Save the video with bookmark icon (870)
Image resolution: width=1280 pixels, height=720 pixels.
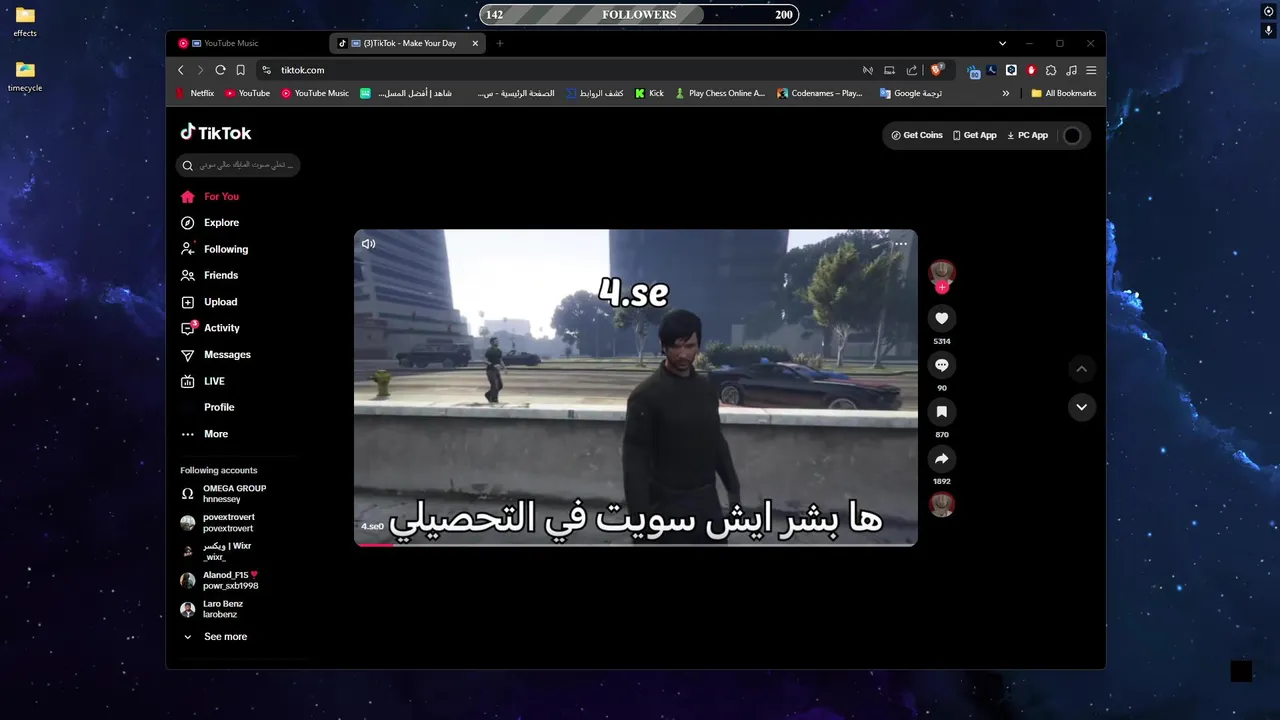tap(941, 412)
